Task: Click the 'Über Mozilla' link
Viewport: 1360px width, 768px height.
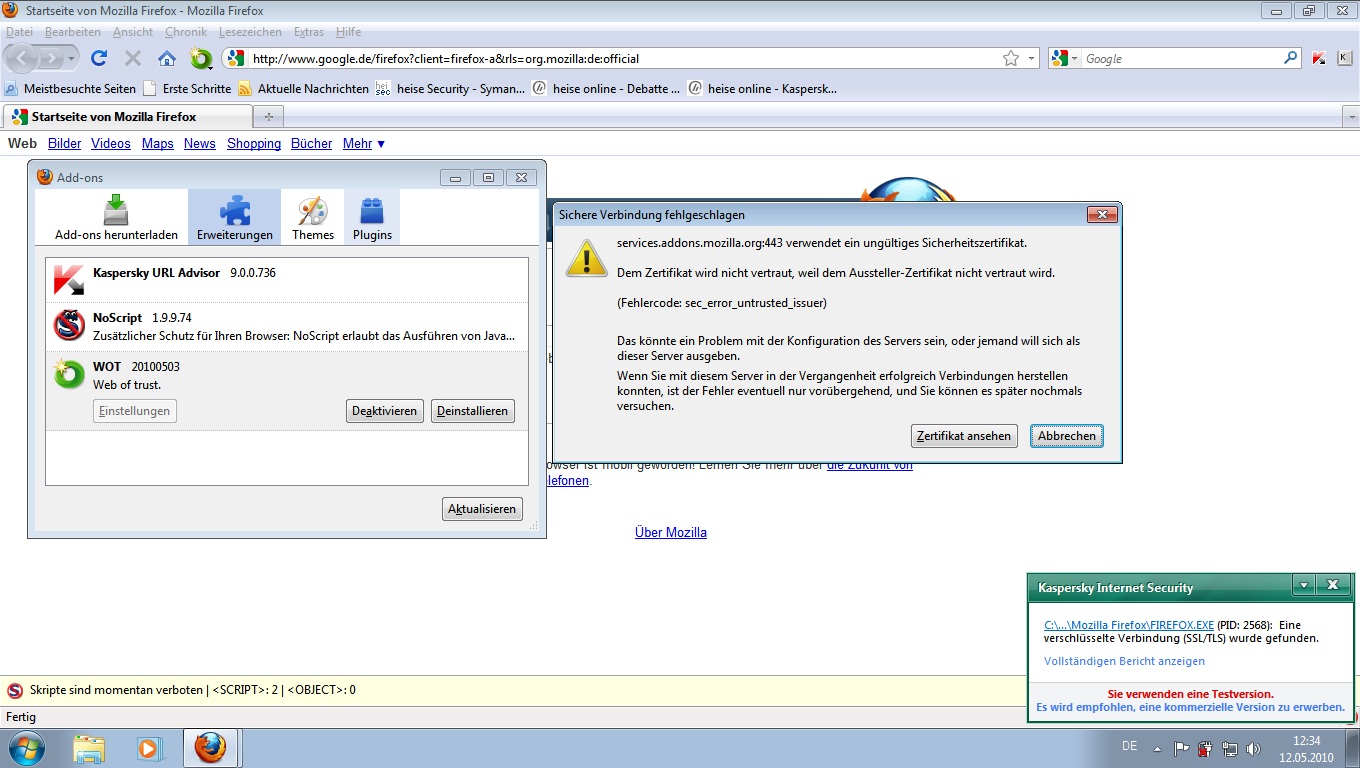Action: click(671, 532)
